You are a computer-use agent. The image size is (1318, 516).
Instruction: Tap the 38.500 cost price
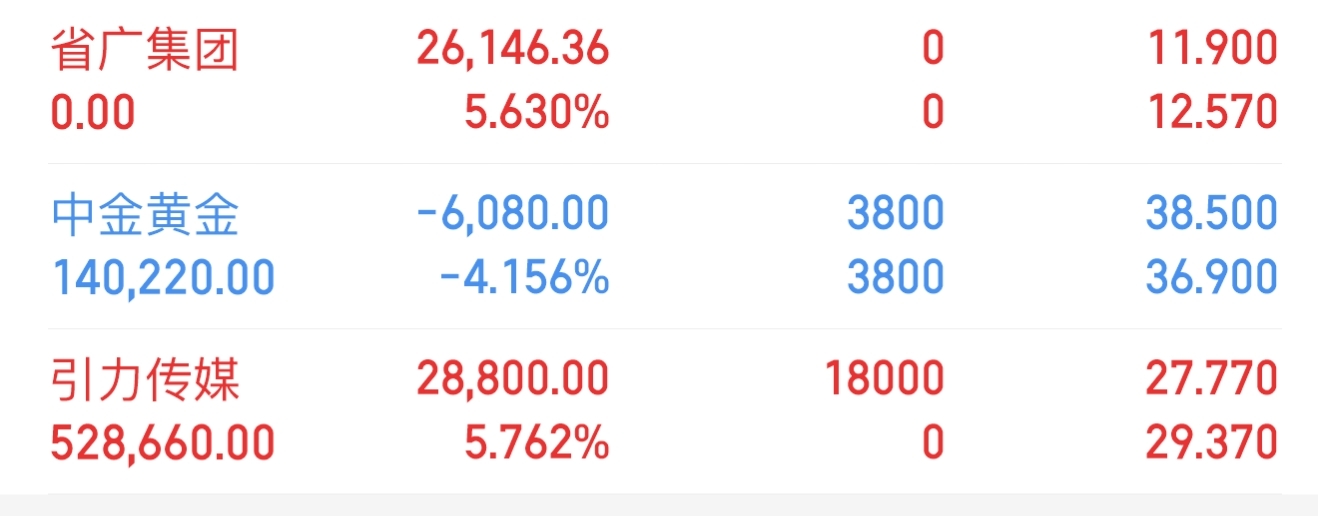pyautogui.click(x=1211, y=214)
